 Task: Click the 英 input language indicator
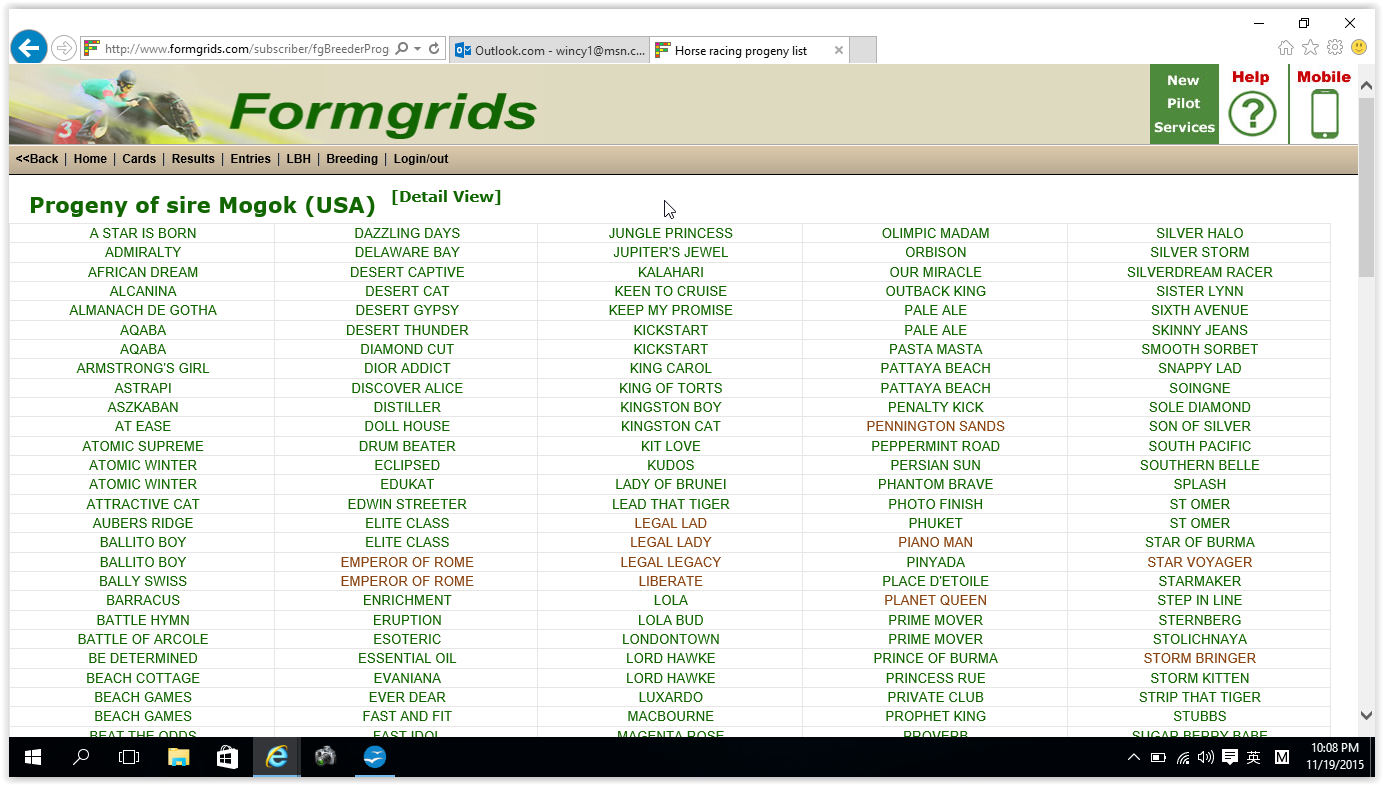[x=1254, y=758]
